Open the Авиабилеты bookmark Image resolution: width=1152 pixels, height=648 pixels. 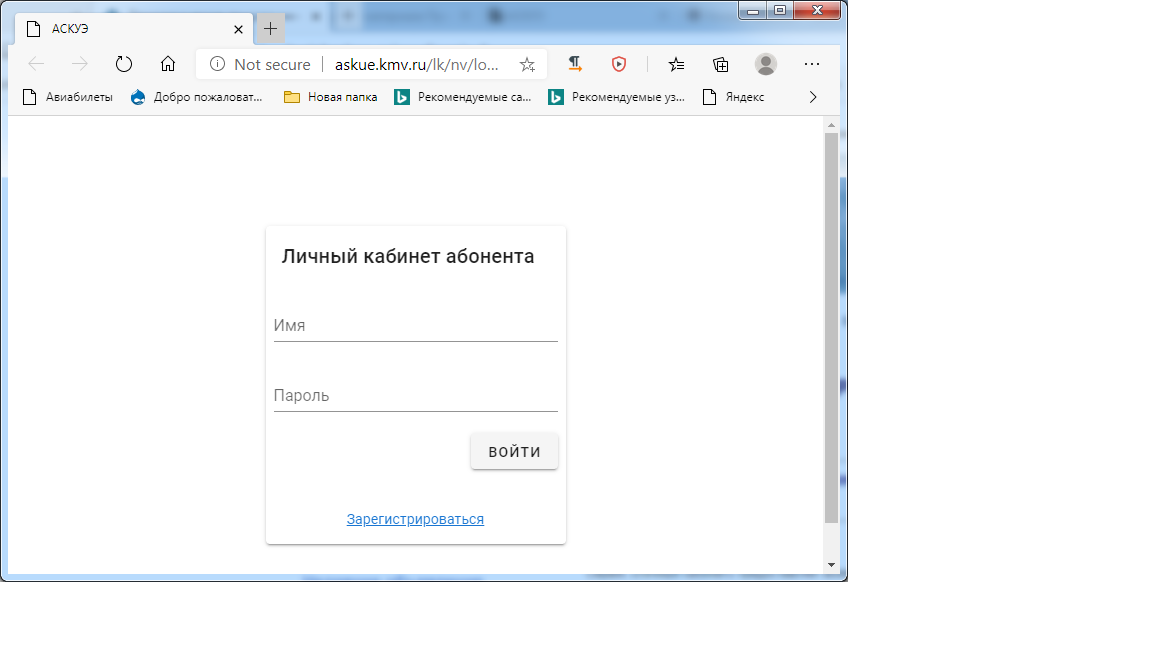tap(68, 97)
